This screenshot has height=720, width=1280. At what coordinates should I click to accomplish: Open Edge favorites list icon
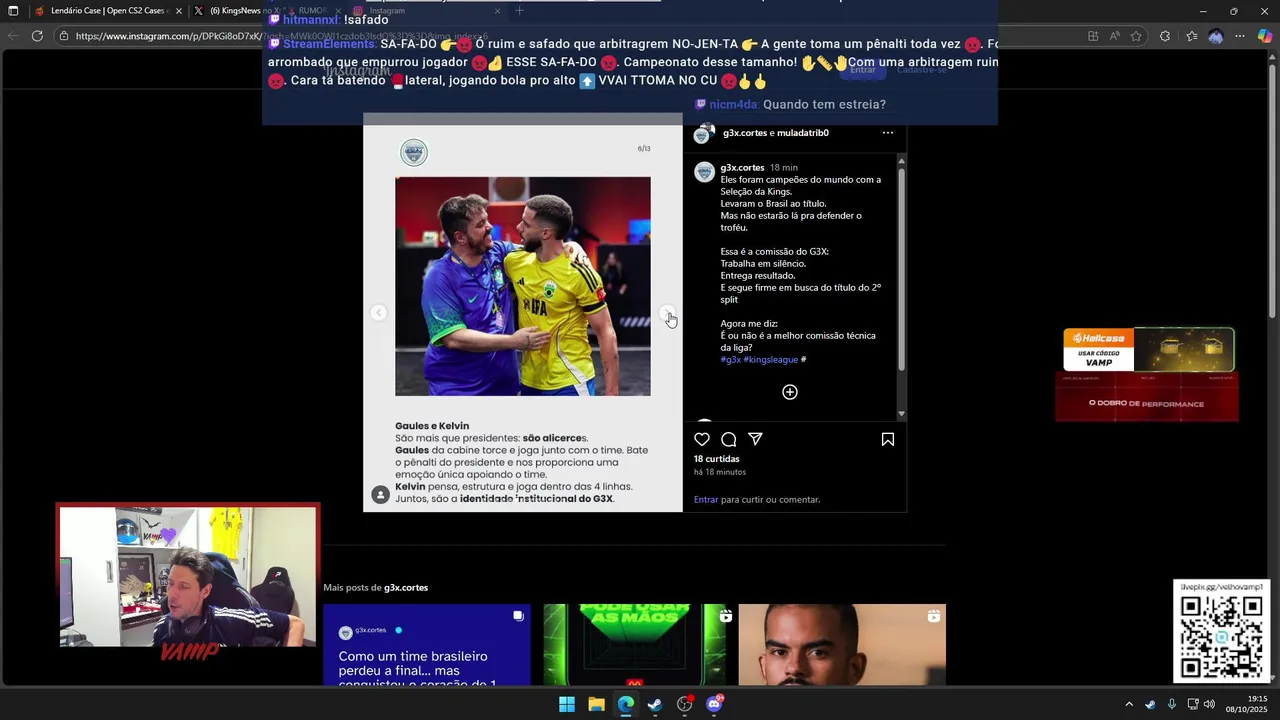(1191, 36)
